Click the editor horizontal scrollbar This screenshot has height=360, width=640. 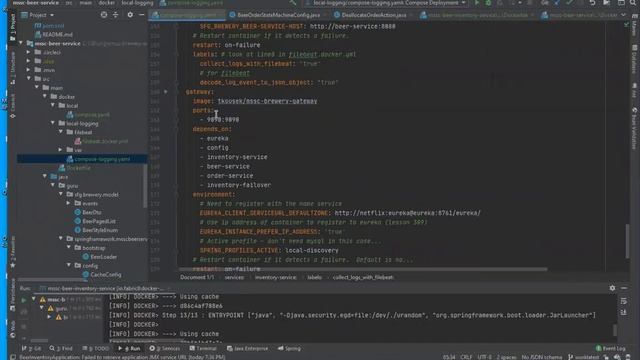pos(363,269)
